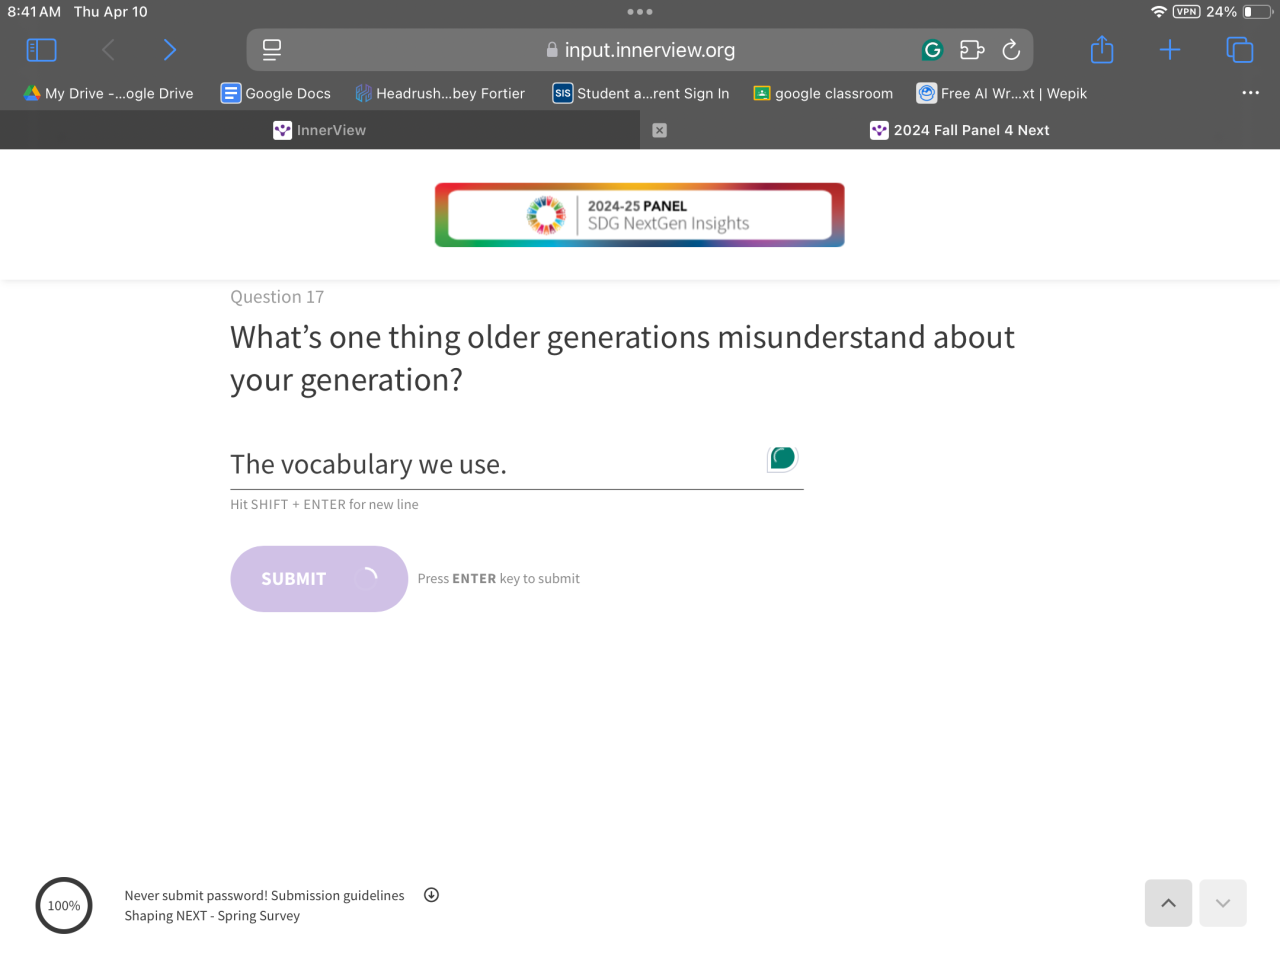The width and height of the screenshot is (1280, 960).
Task: Open the Share sheet
Action: pyautogui.click(x=1102, y=49)
